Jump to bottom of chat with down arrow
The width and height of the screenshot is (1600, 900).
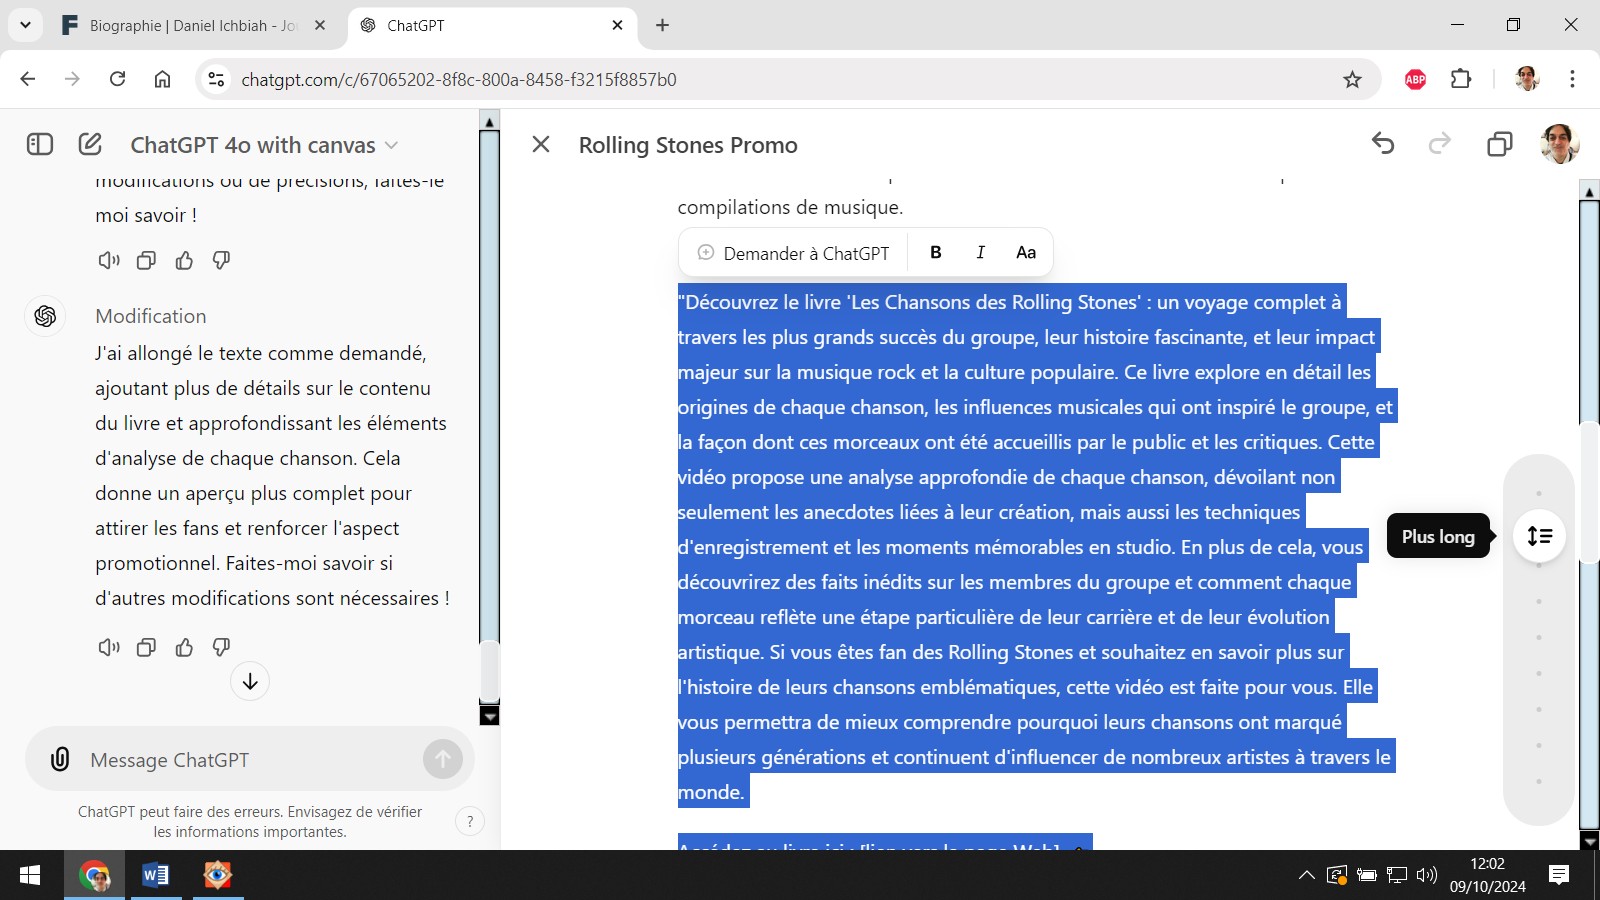[x=250, y=681]
